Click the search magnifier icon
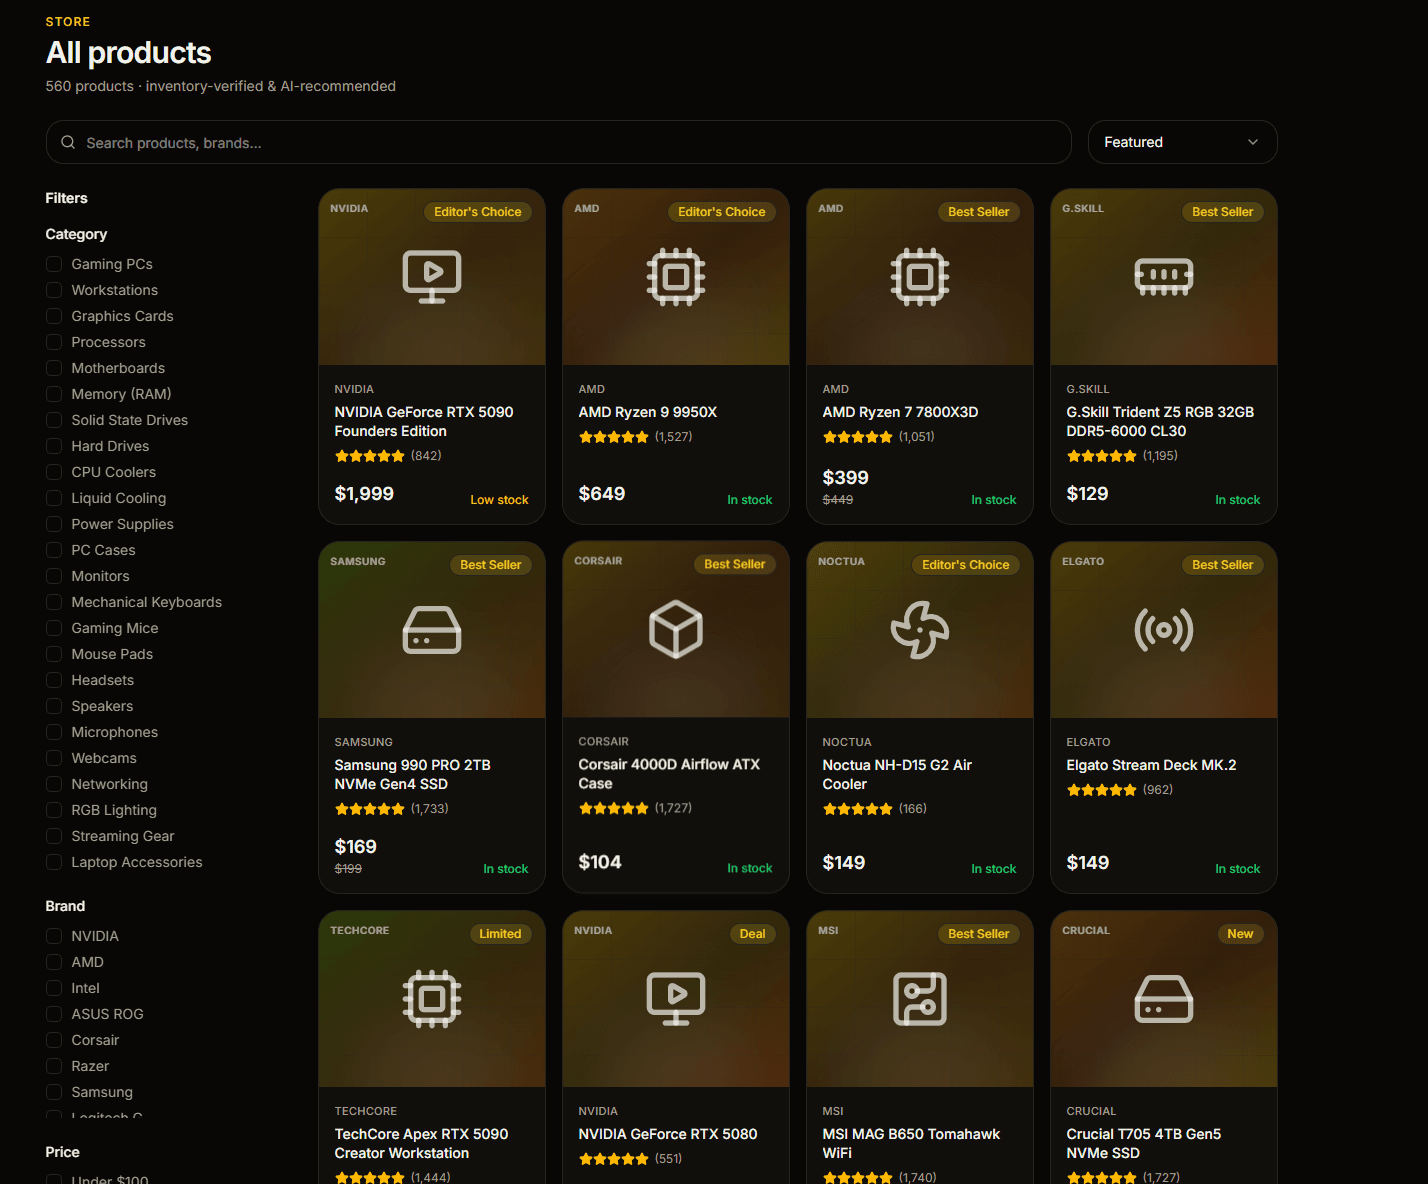 click(x=68, y=142)
